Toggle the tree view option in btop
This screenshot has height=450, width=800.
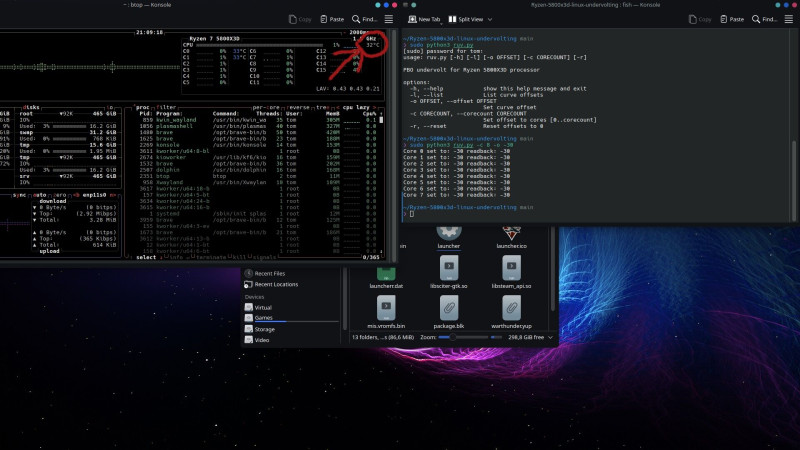pyautogui.click(x=322, y=108)
